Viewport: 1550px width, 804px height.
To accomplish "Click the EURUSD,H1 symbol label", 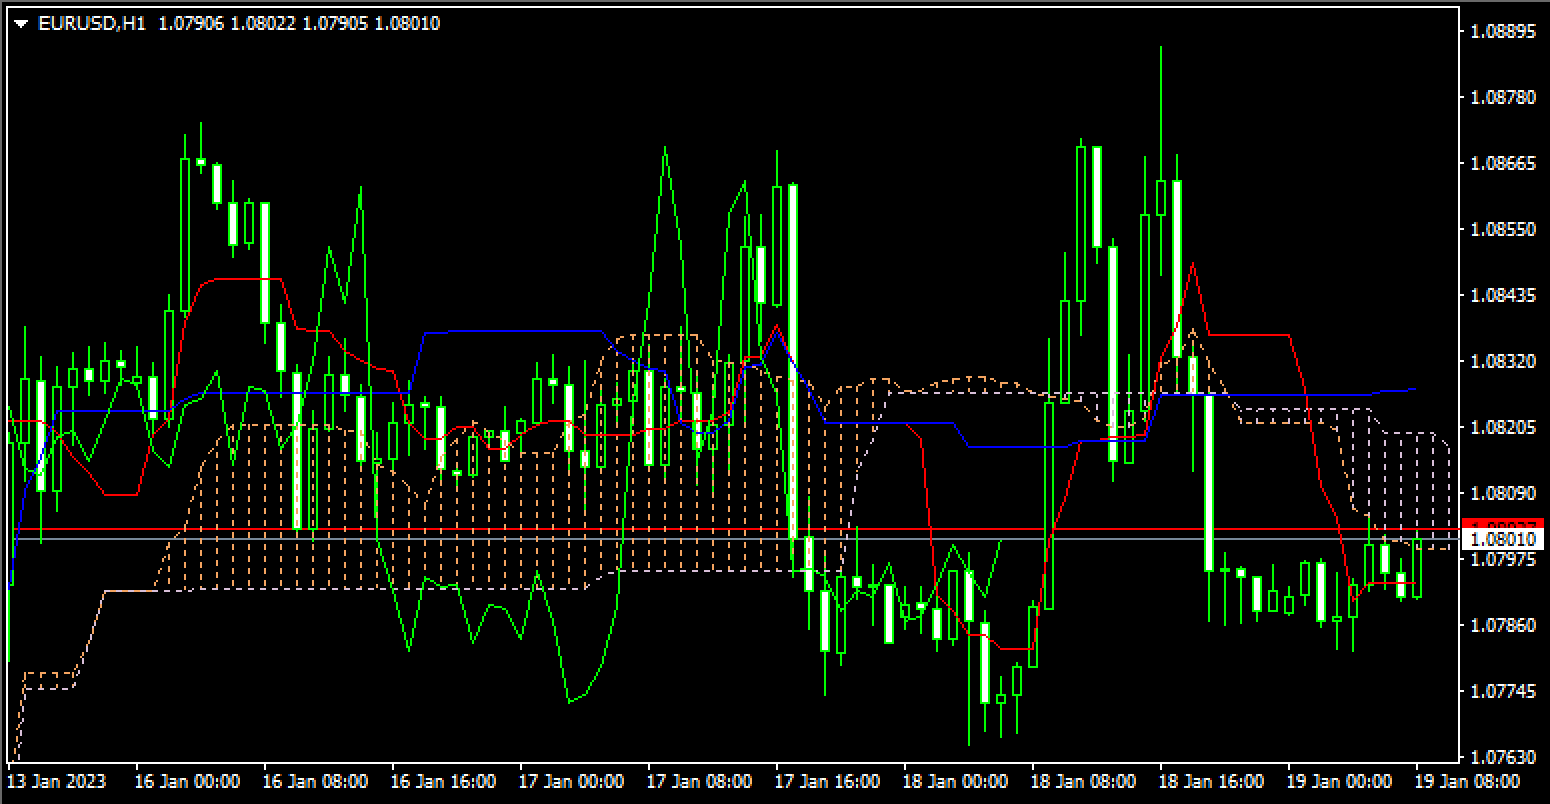I will coord(92,23).
